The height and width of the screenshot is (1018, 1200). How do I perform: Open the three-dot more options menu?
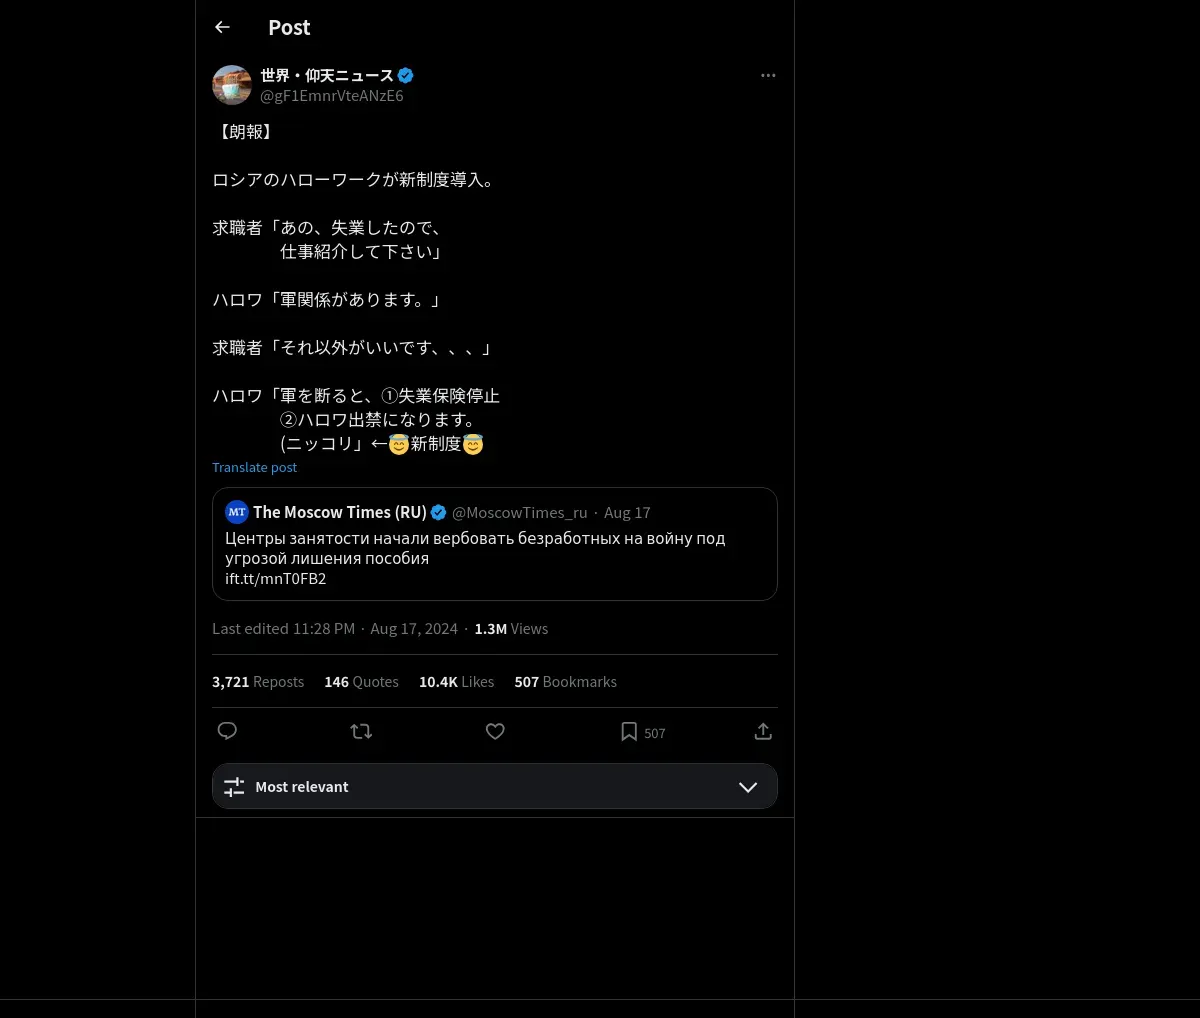768,75
